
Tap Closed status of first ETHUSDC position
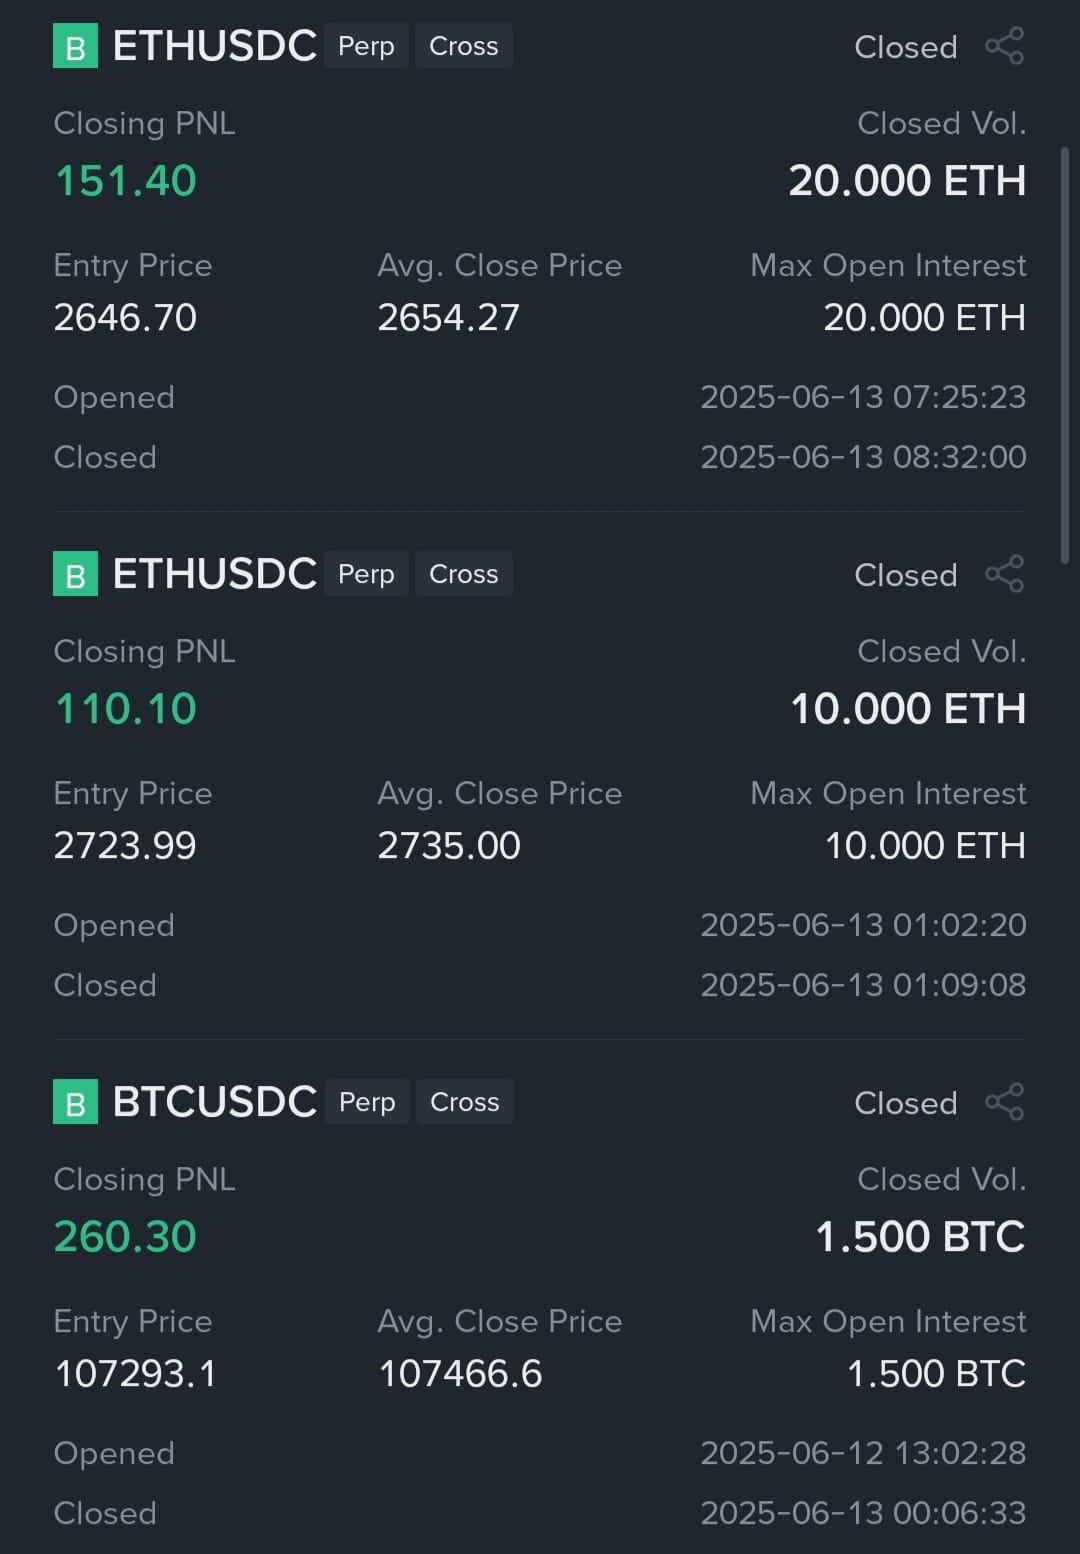906,47
